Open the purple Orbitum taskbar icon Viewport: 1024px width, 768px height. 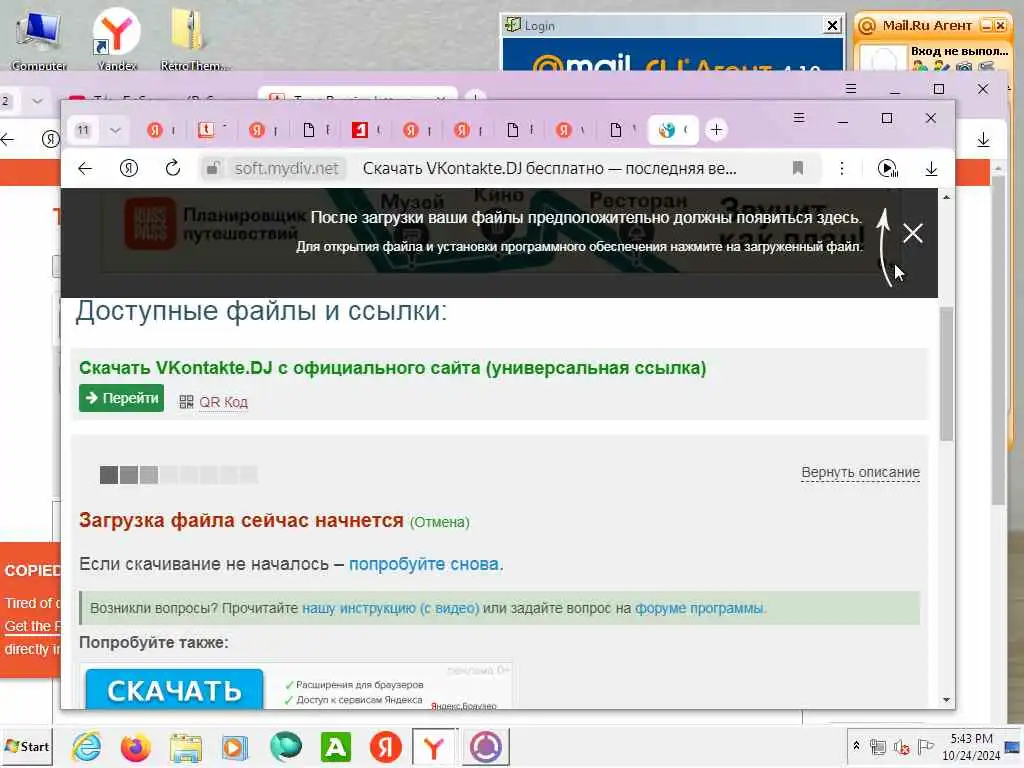coord(486,747)
